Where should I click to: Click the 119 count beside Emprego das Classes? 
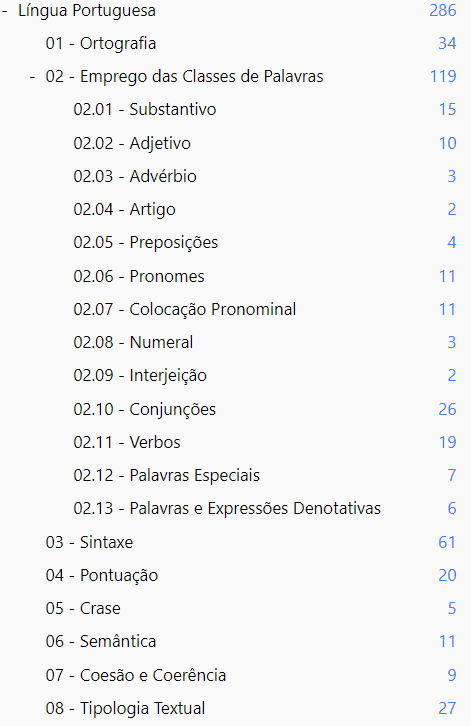[443, 76]
